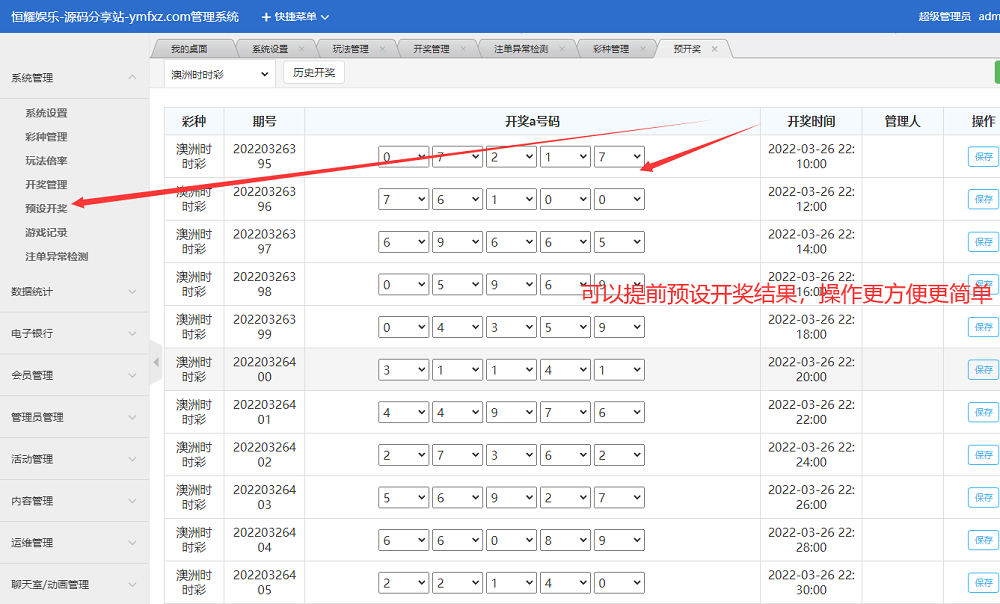Collapse the left sidebar using the arrow handle
Image resolution: width=1000 pixels, height=604 pixels.
(155, 362)
